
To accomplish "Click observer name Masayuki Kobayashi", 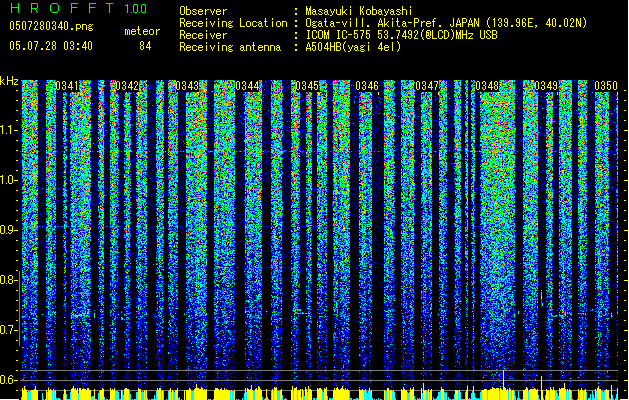I will tap(359, 11).
